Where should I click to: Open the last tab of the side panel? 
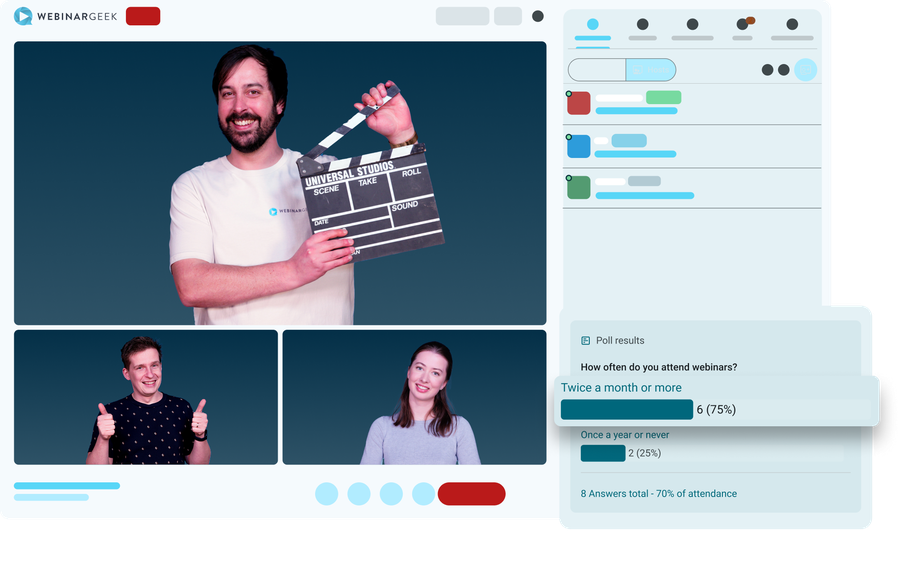click(792, 29)
